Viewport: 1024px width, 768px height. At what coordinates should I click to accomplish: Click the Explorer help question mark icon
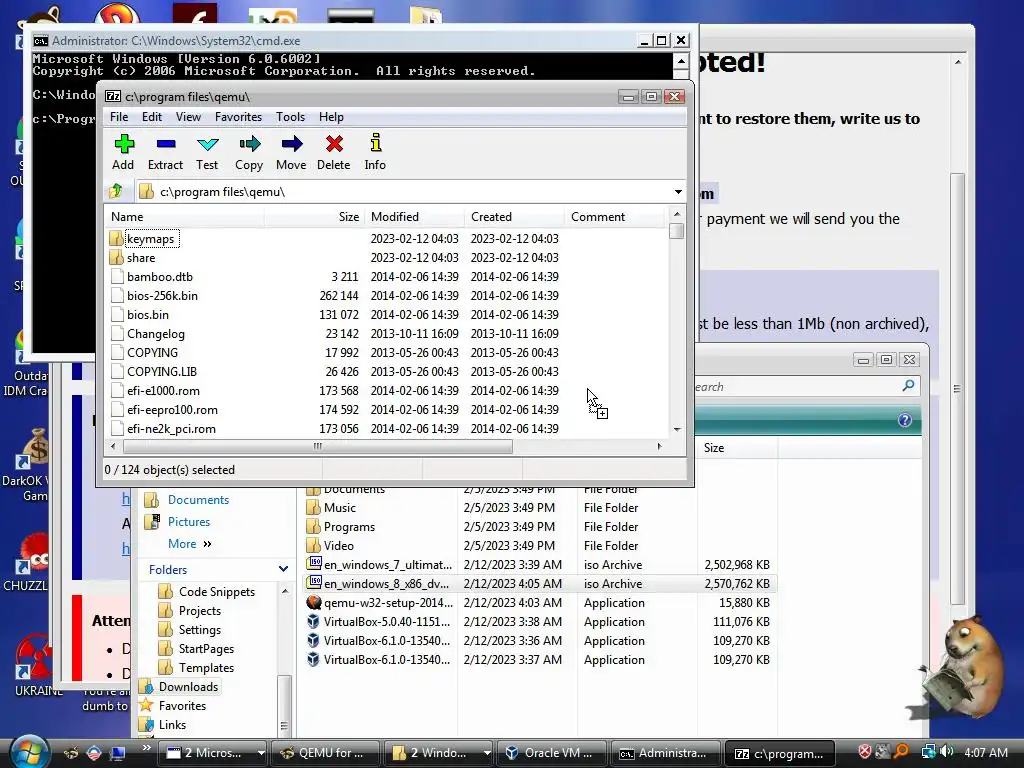(x=904, y=420)
